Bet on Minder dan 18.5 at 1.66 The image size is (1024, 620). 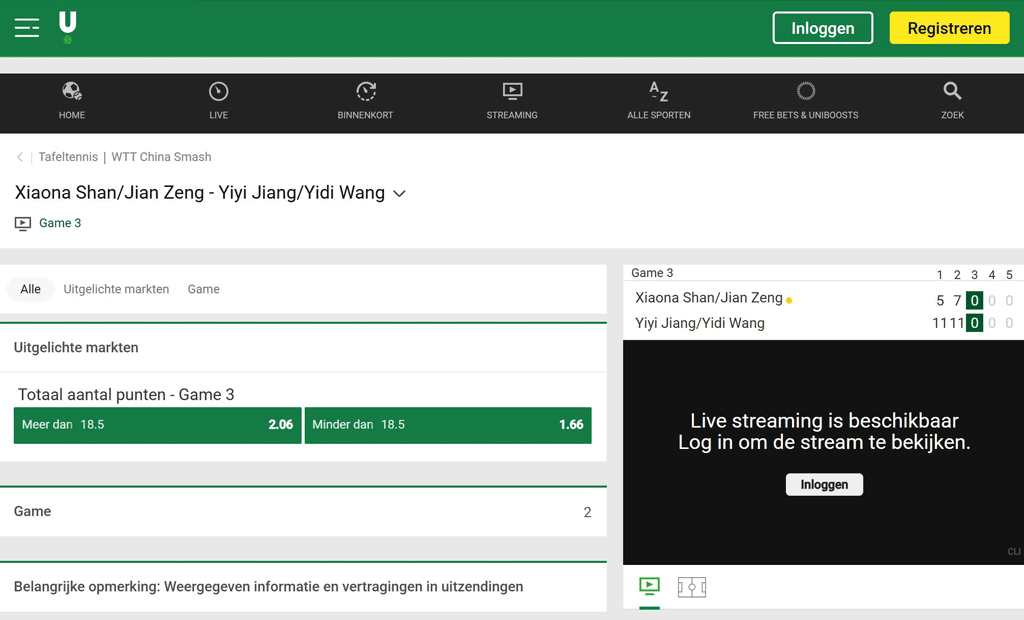448,425
